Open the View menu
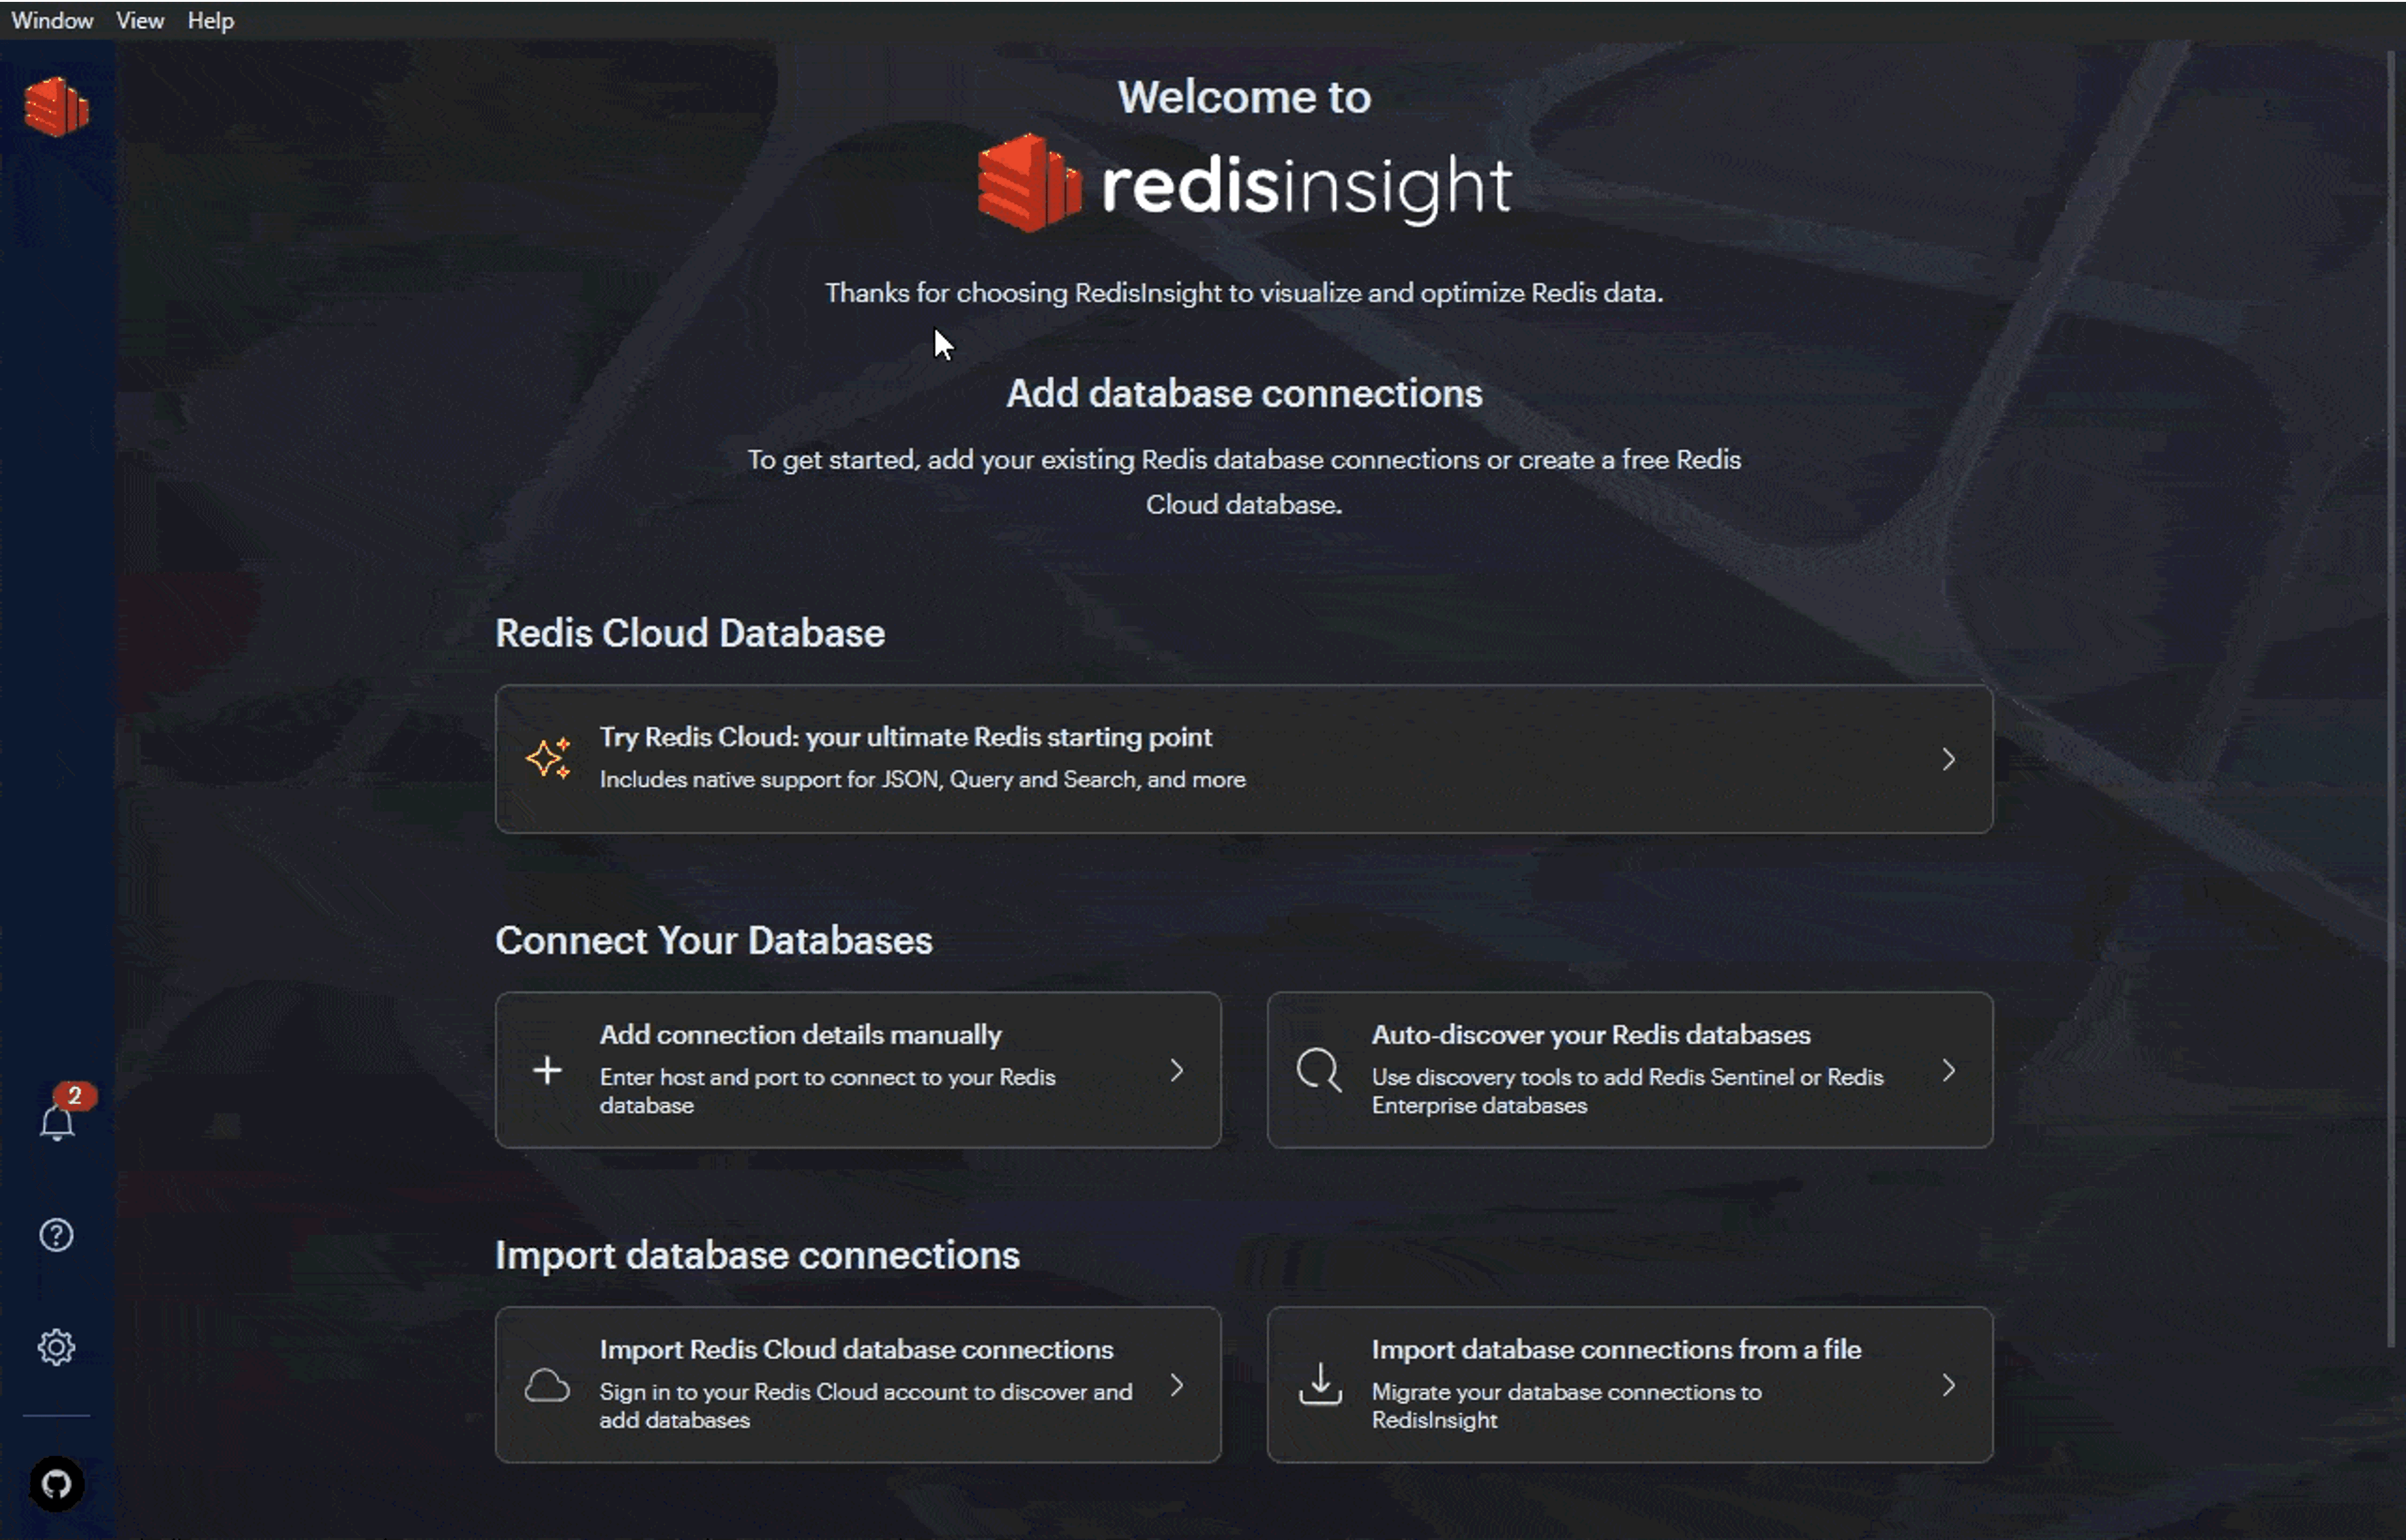 pyautogui.click(x=140, y=20)
